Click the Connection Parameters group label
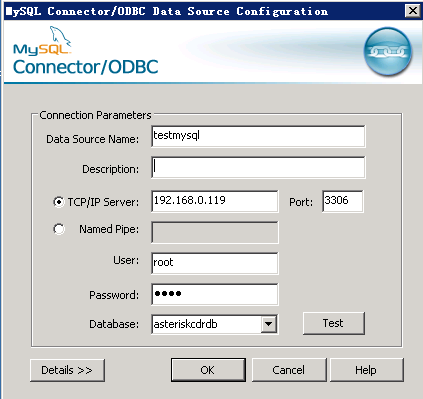Viewport: 423px width, 399px height. pos(95,115)
